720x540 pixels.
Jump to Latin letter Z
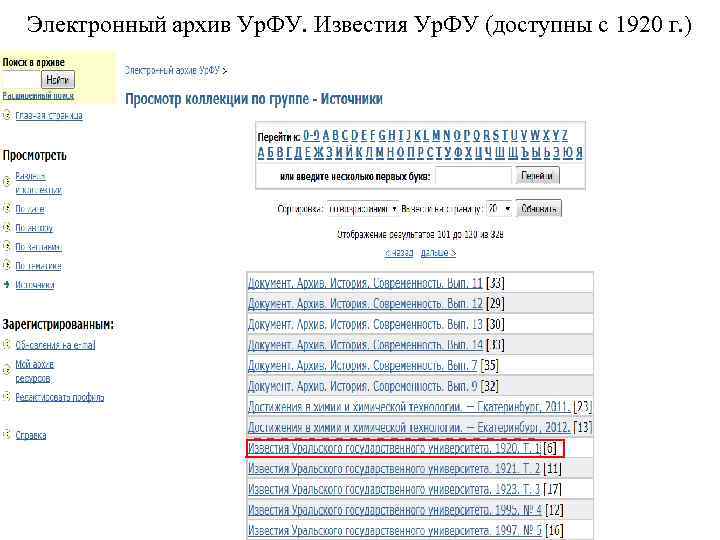tap(565, 135)
